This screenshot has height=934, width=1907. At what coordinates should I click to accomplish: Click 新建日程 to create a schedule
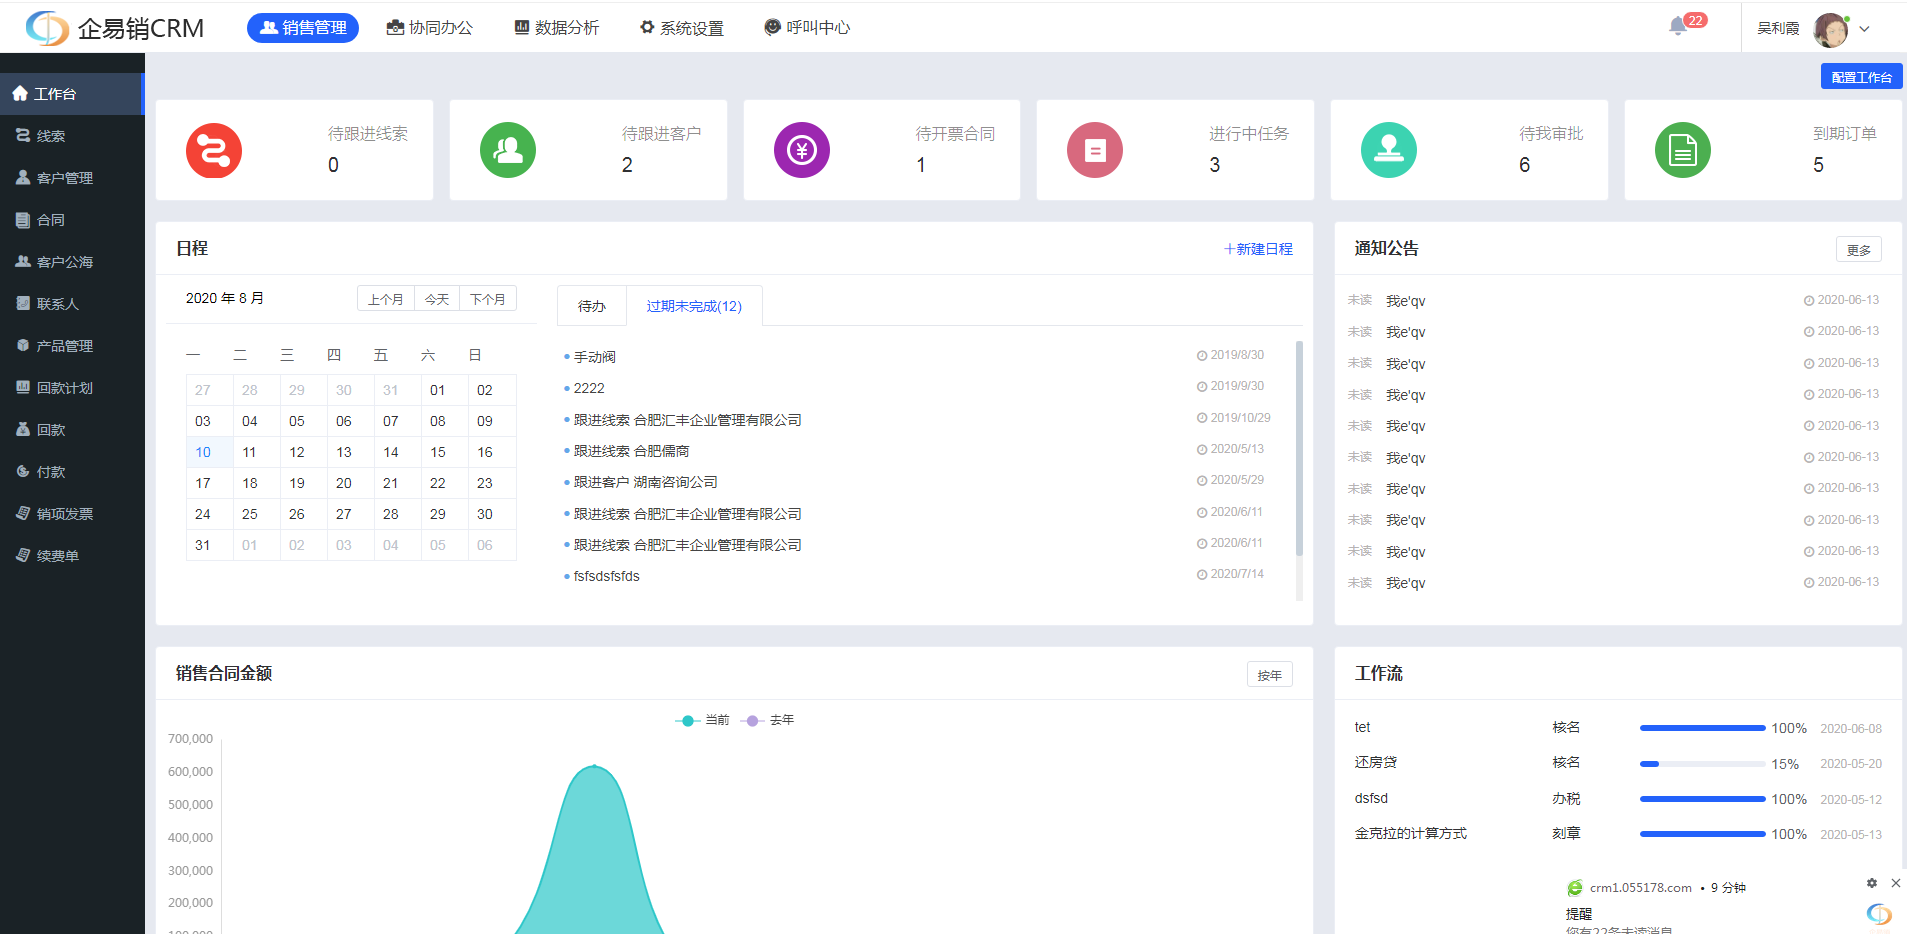[1258, 248]
